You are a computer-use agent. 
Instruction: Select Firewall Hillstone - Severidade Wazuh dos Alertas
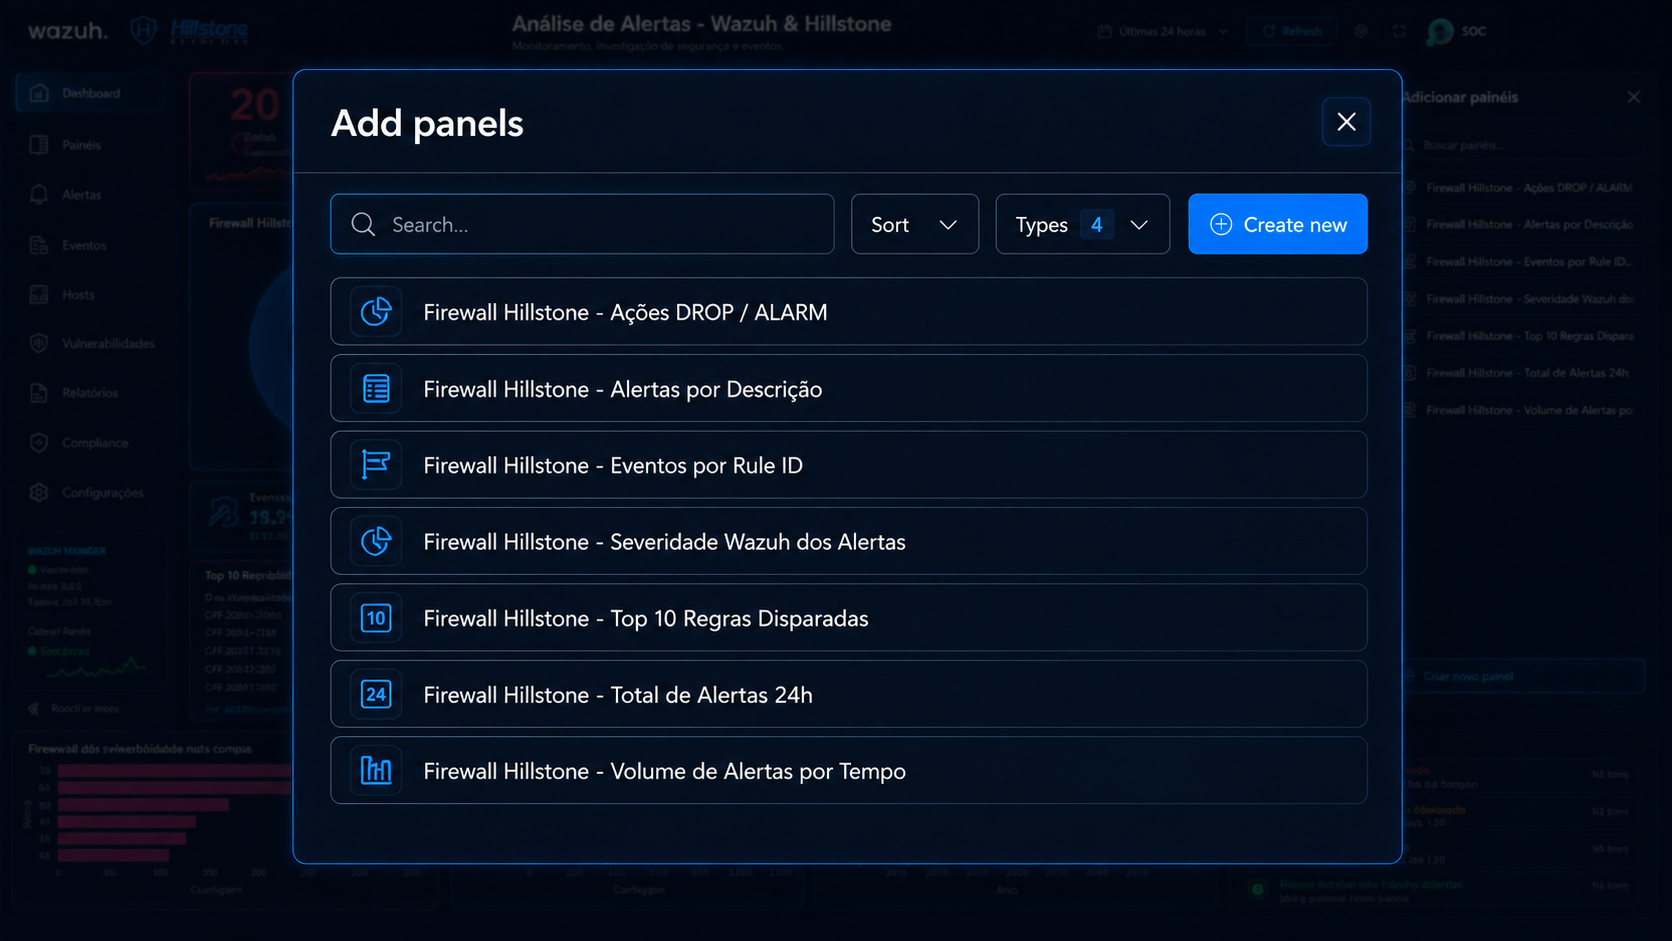(849, 541)
